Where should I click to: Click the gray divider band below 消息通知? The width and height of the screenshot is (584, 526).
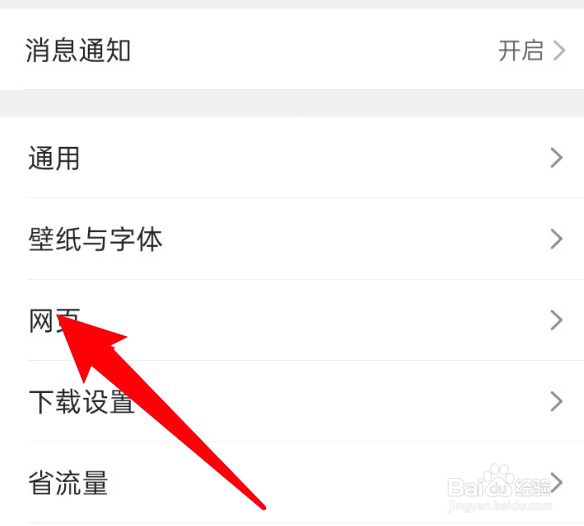click(292, 103)
